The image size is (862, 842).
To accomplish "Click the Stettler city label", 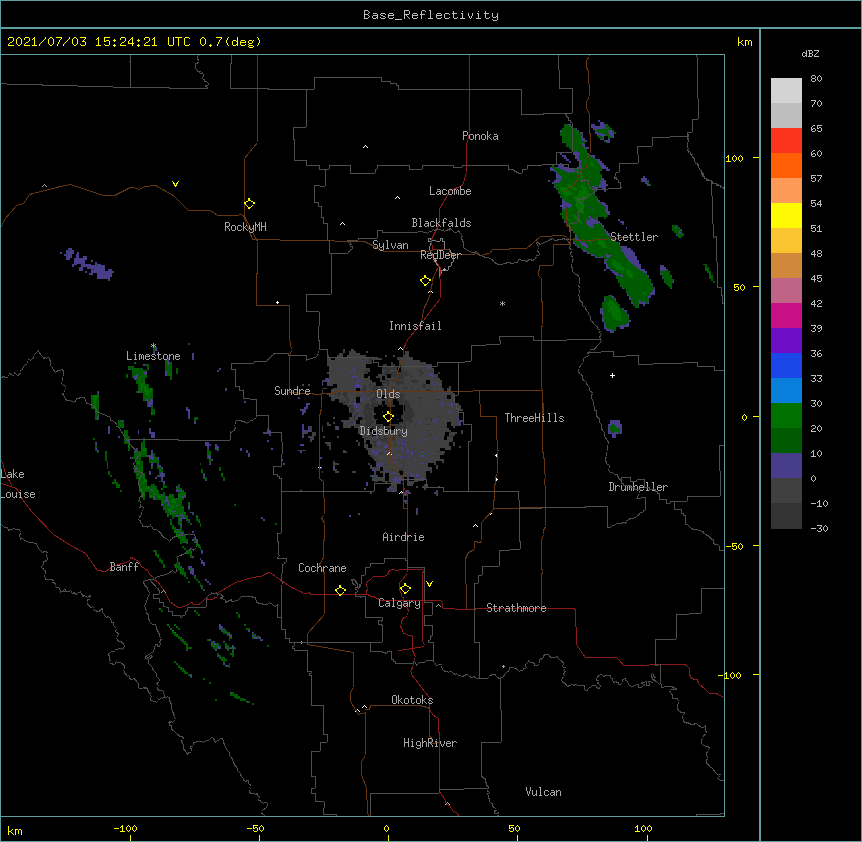I will 634,237.
